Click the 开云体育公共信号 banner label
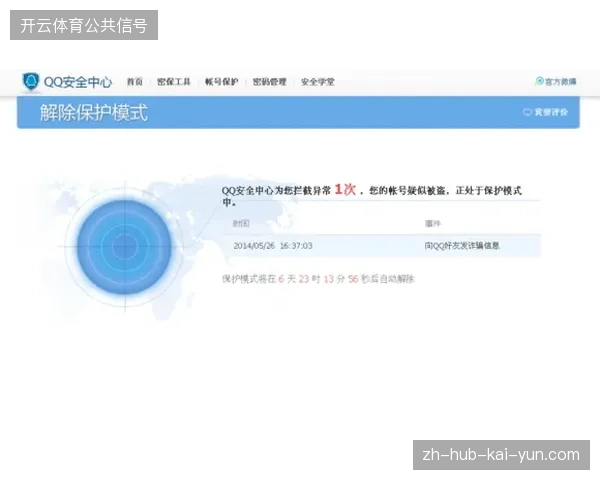 click(x=84, y=25)
